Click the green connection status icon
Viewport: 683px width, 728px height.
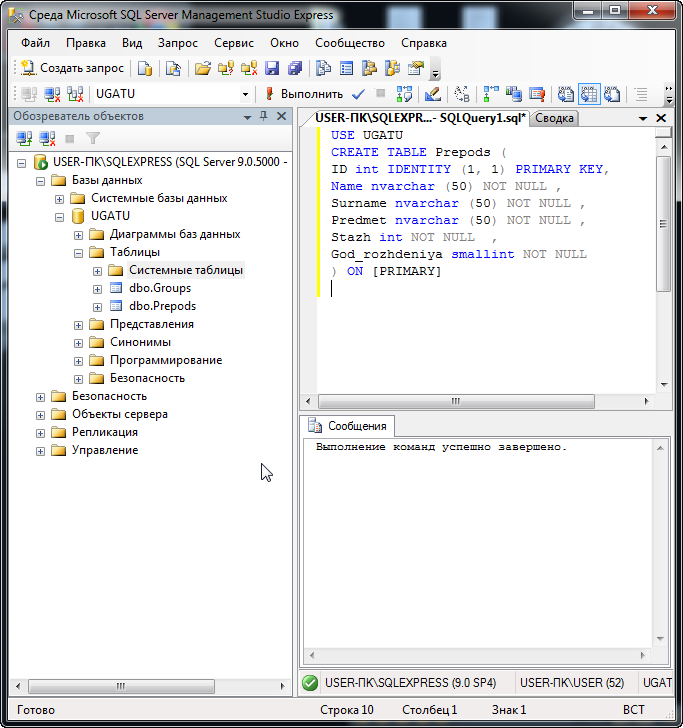tap(310, 683)
